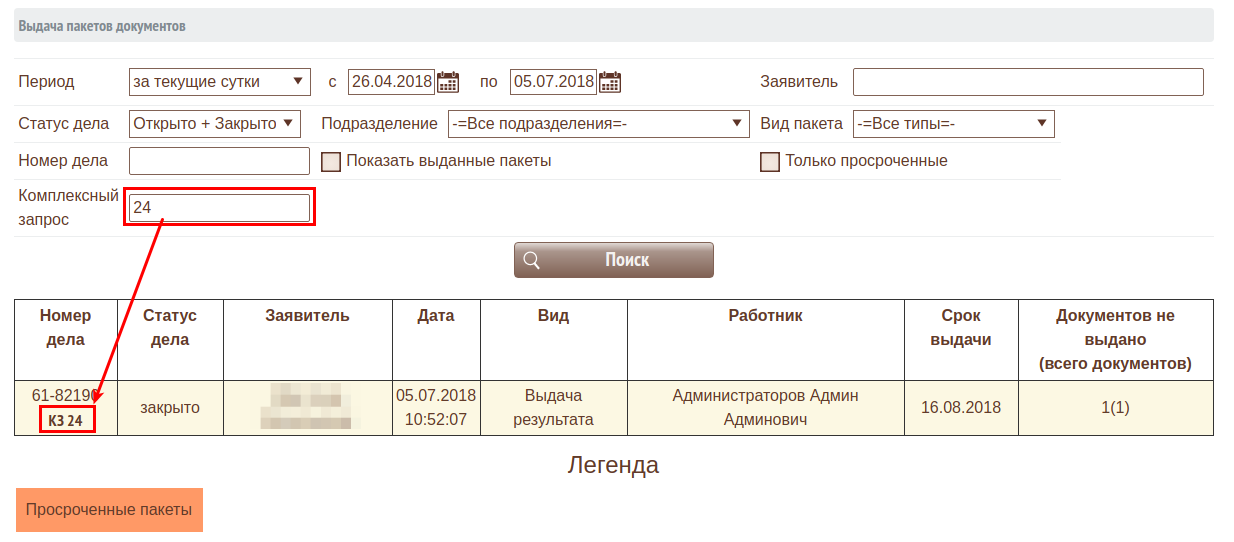Toggle 'Только просроченные' checkbox
Image resolution: width=1234 pixels, height=542 pixels.
coord(769,162)
